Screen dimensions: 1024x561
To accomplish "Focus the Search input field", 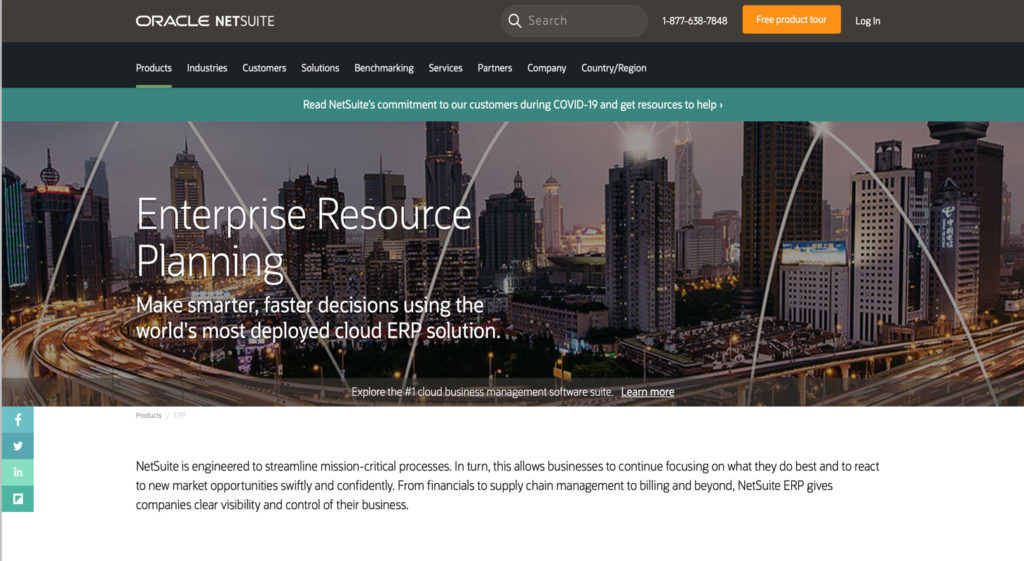I will (x=574, y=21).
